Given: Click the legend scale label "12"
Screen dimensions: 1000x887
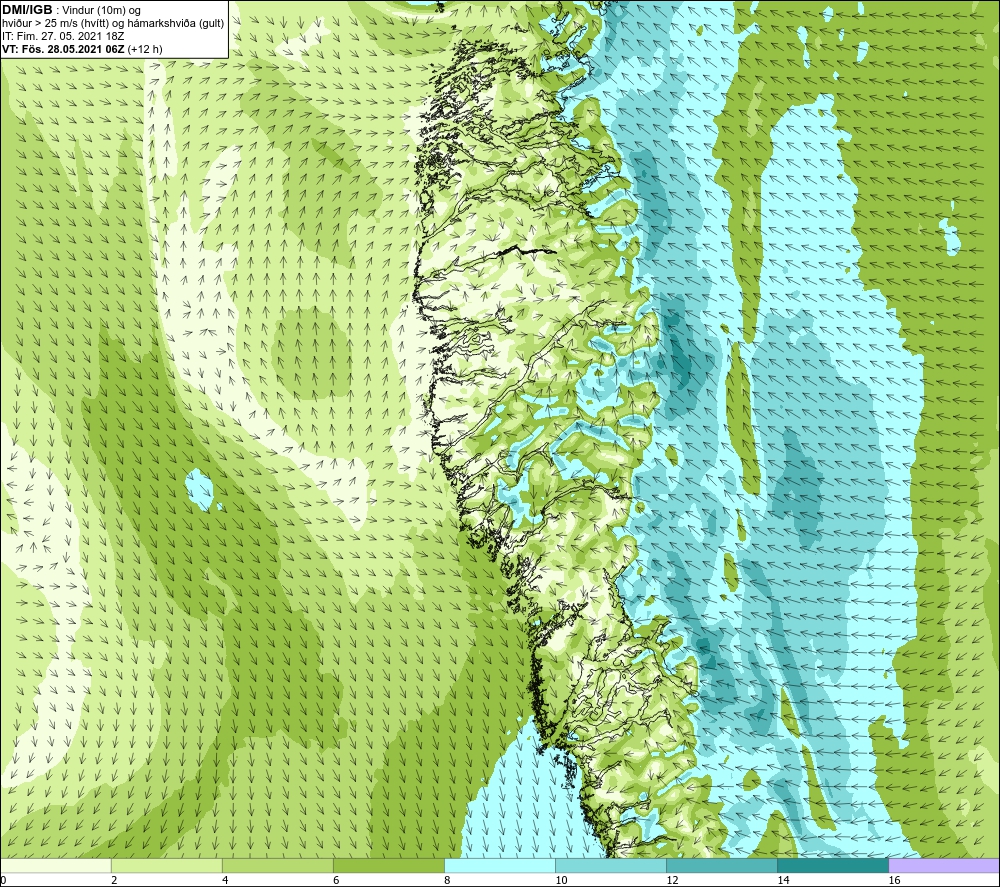Looking at the screenshot, I should (x=672, y=881).
